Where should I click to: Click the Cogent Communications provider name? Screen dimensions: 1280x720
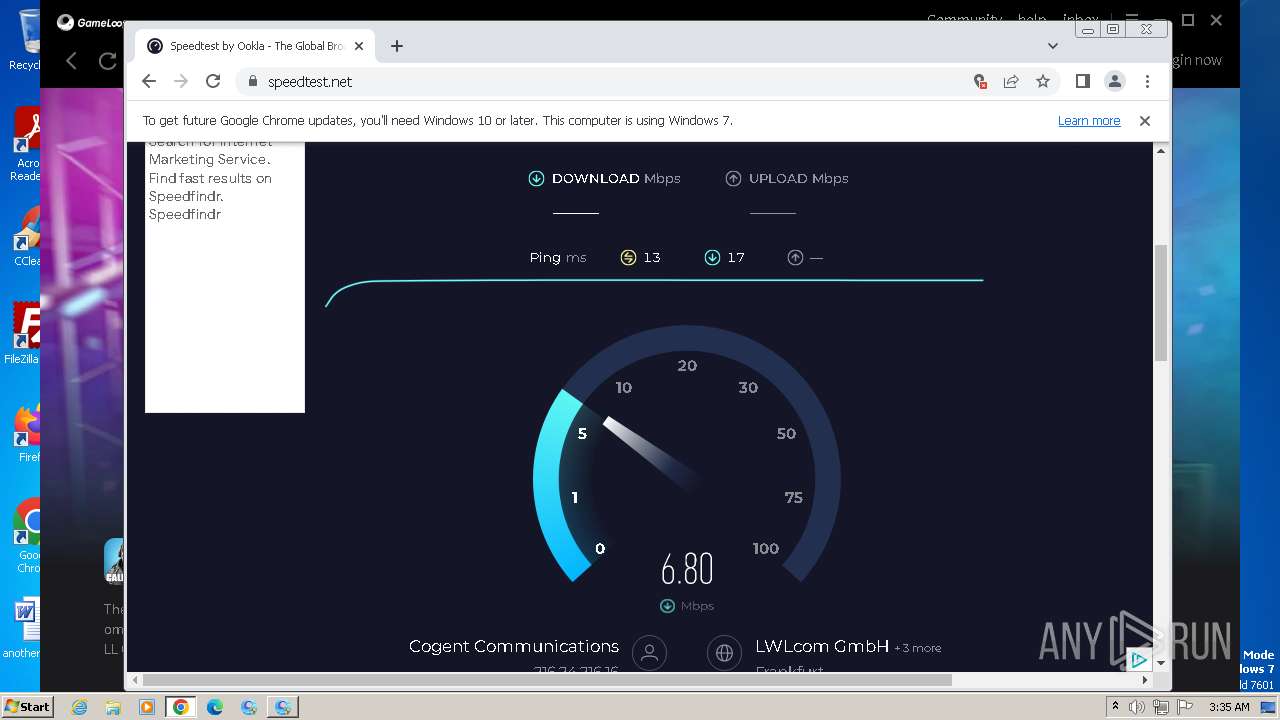point(514,647)
